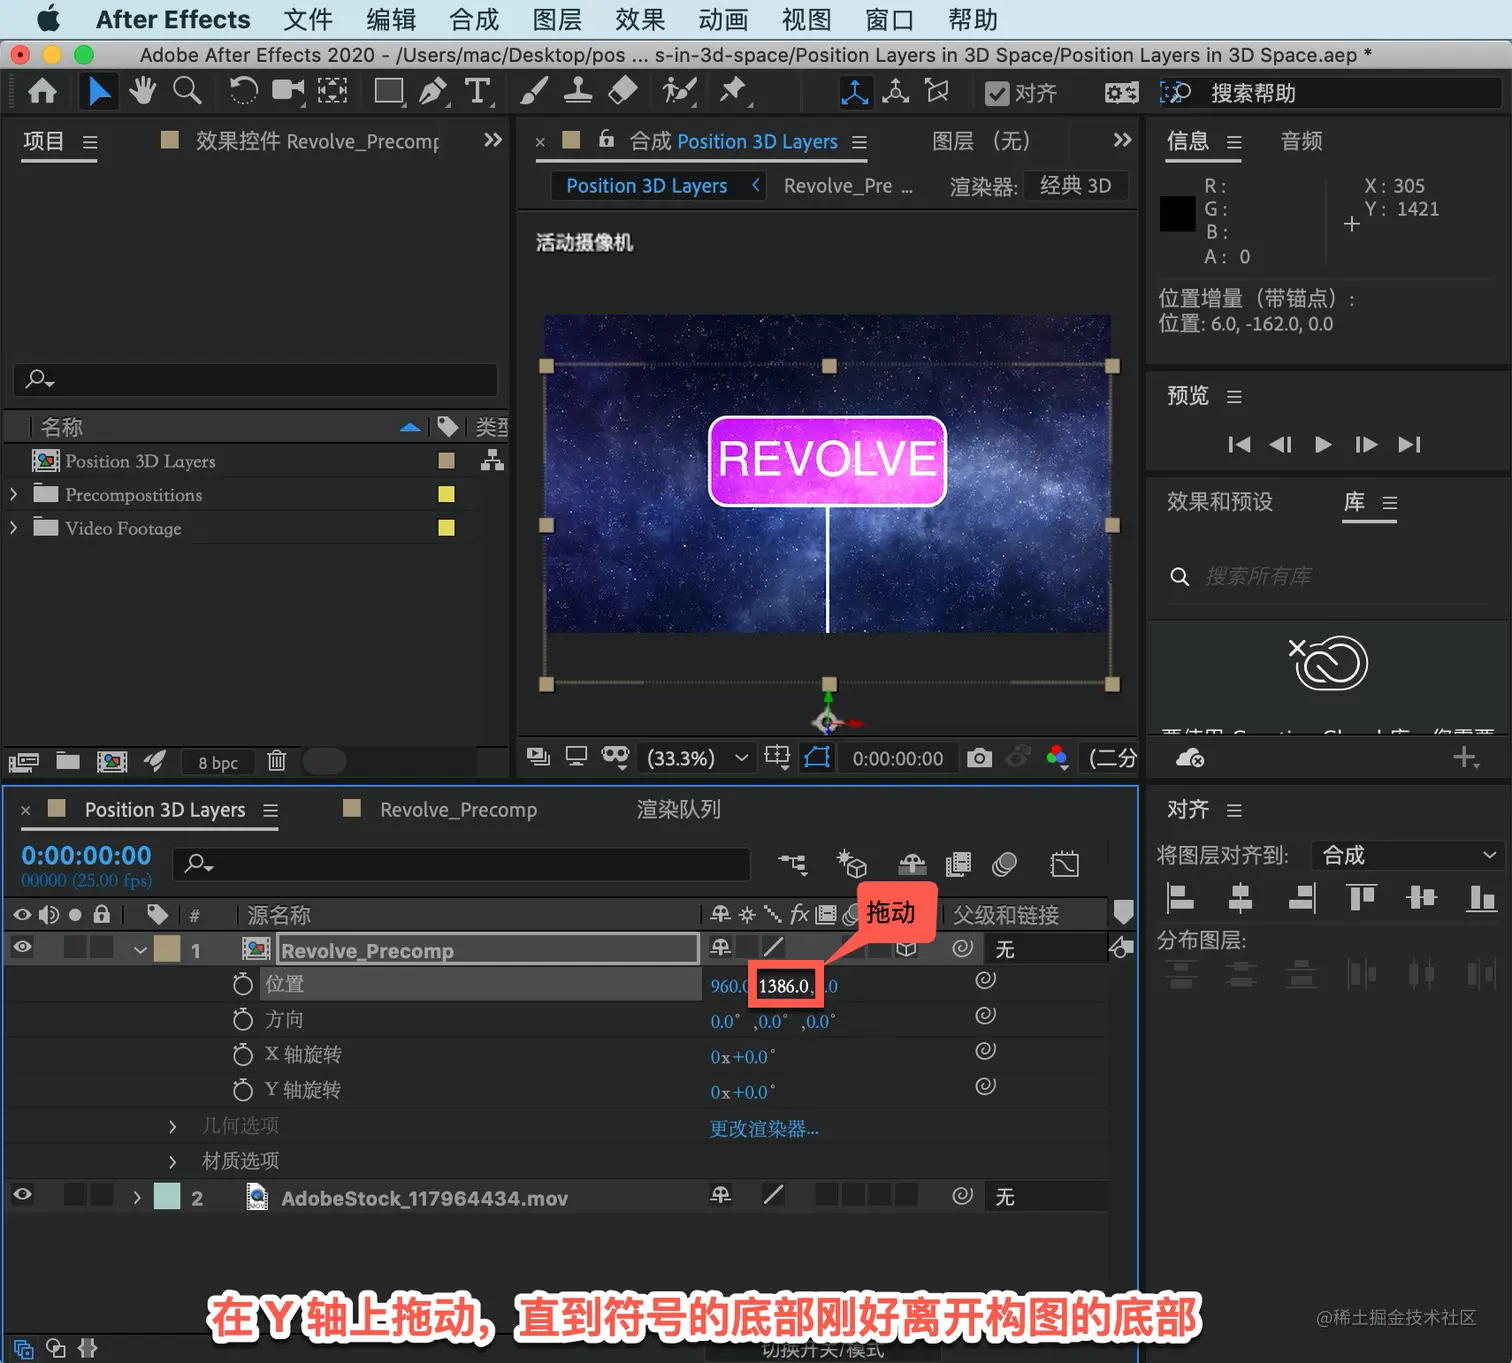Viewport: 1512px width, 1363px height.
Task: Click the 搜索帮助 search field
Action: click(1353, 93)
